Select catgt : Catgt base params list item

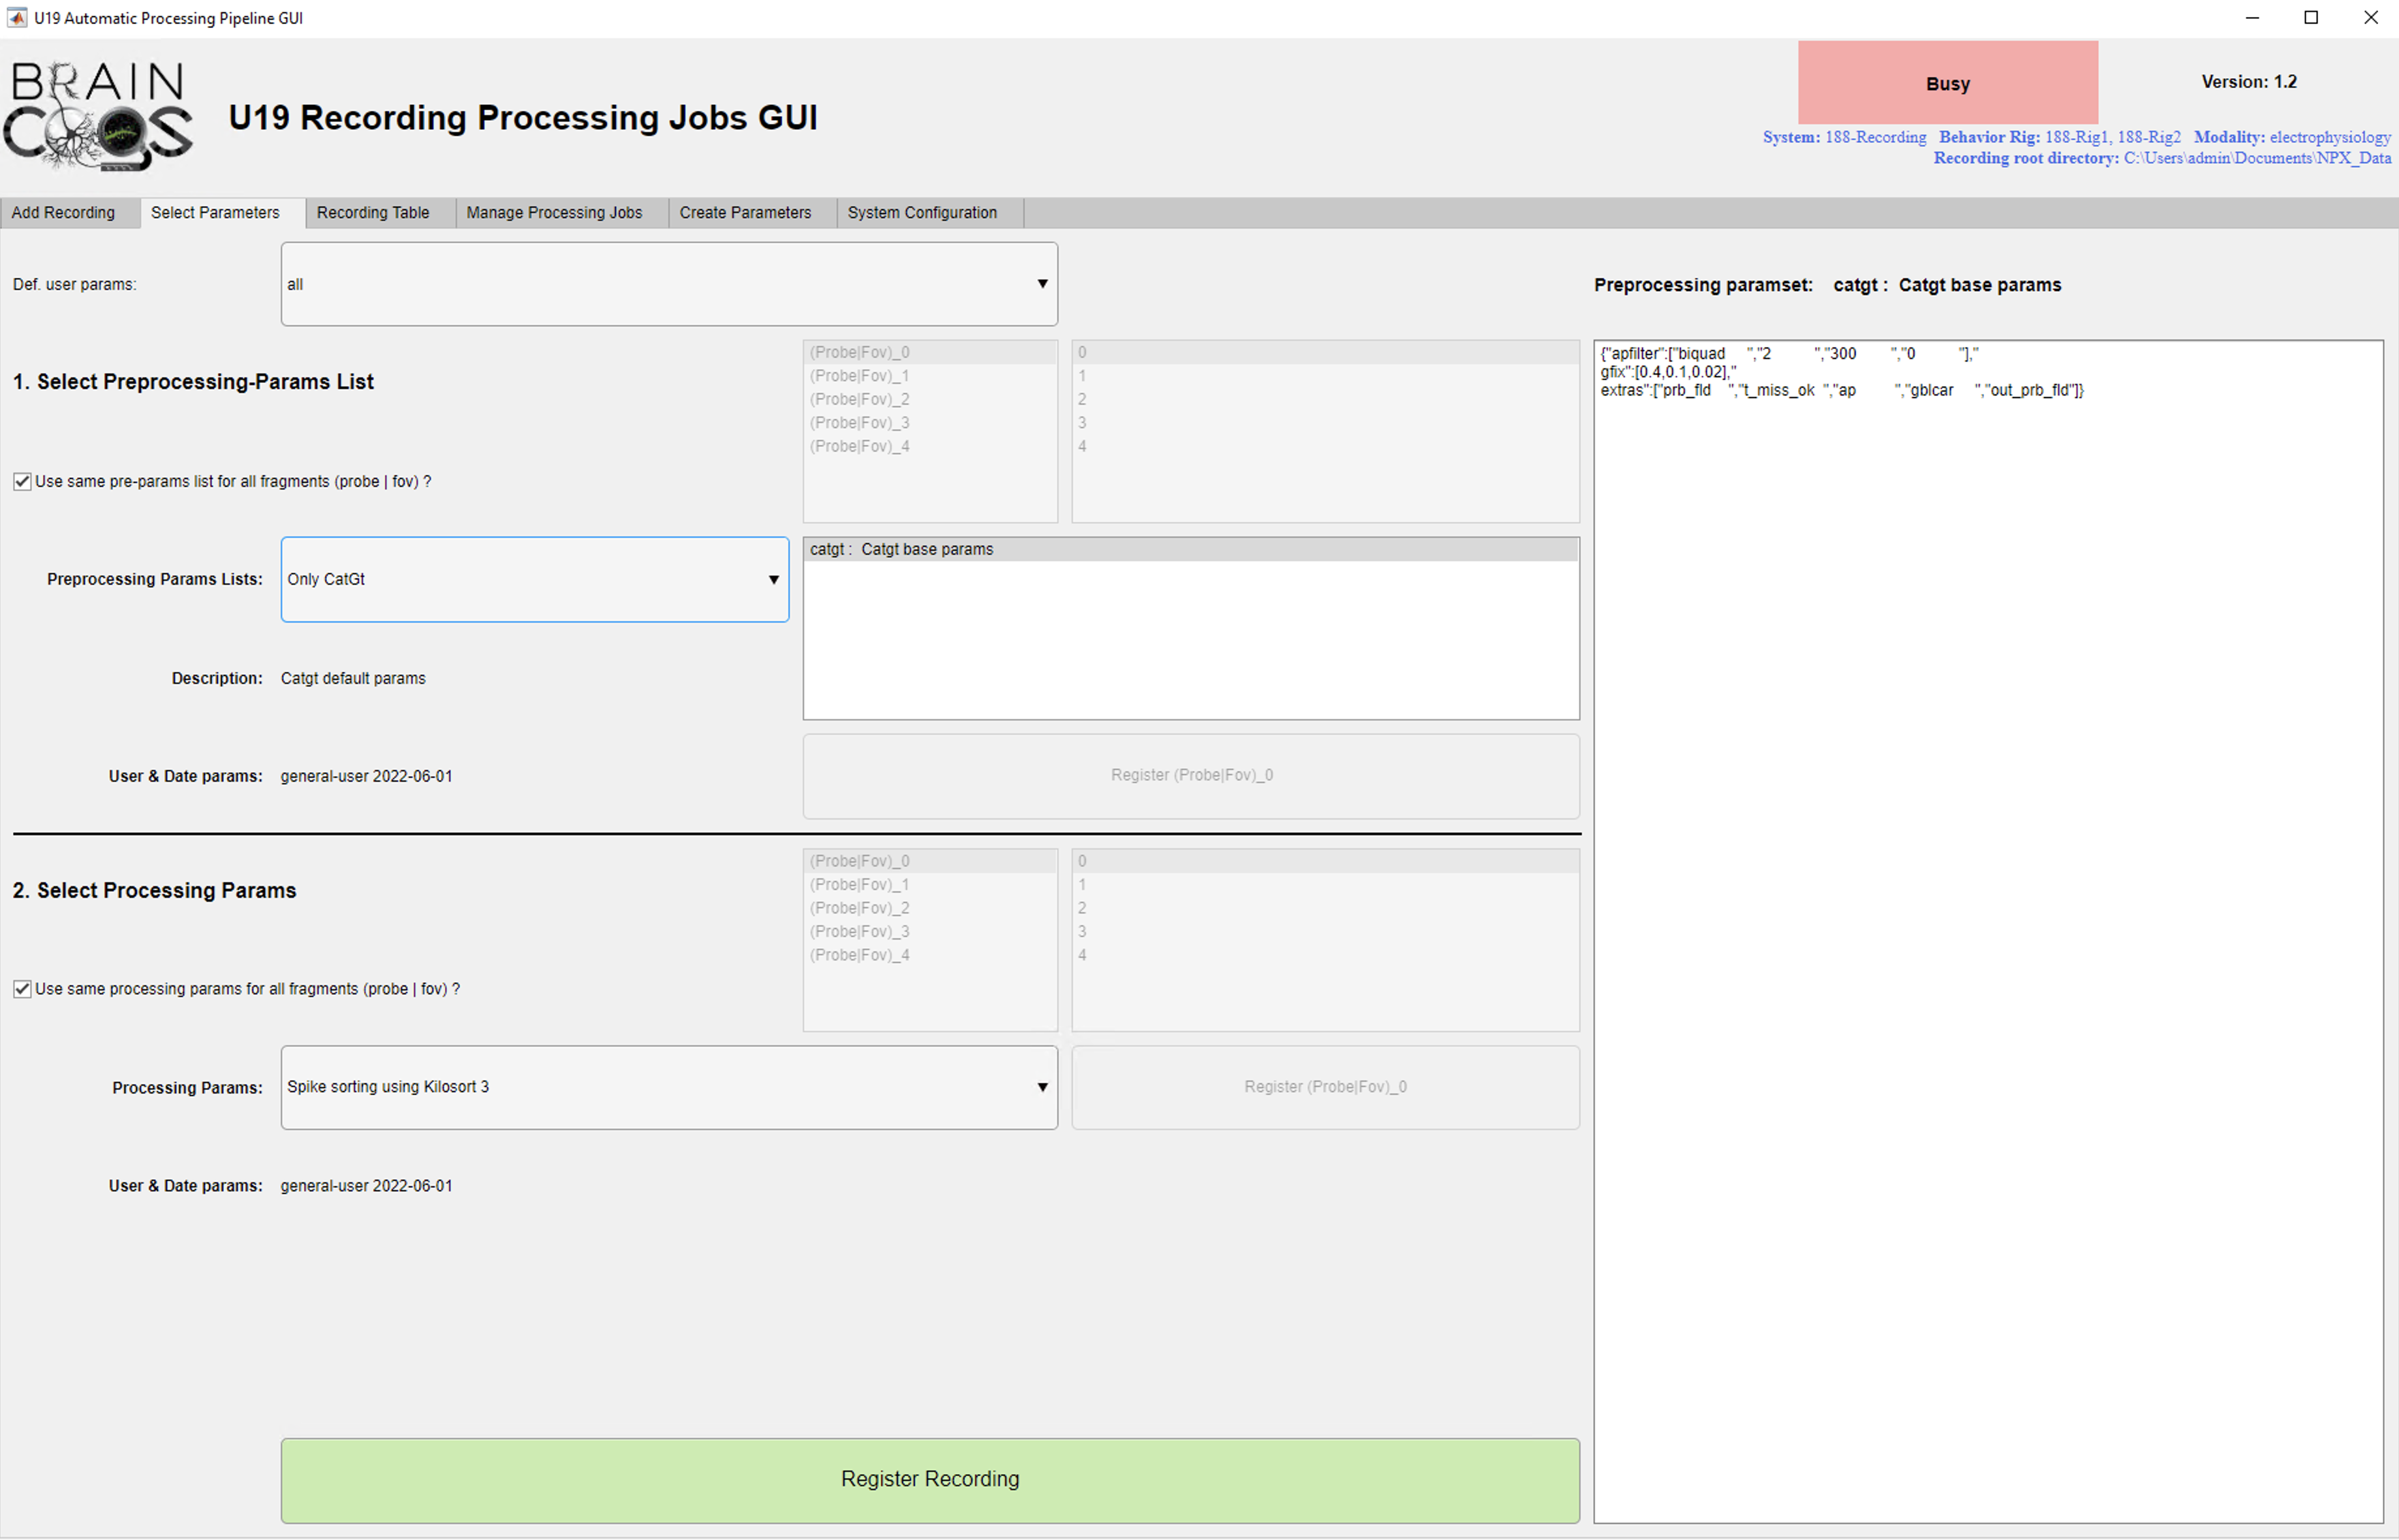[x=1191, y=550]
